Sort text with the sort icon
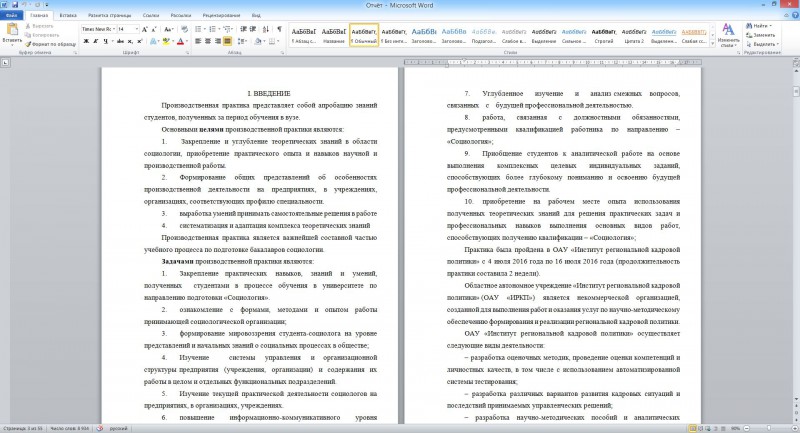The width and height of the screenshot is (800, 433). pyautogui.click(x=266, y=30)
